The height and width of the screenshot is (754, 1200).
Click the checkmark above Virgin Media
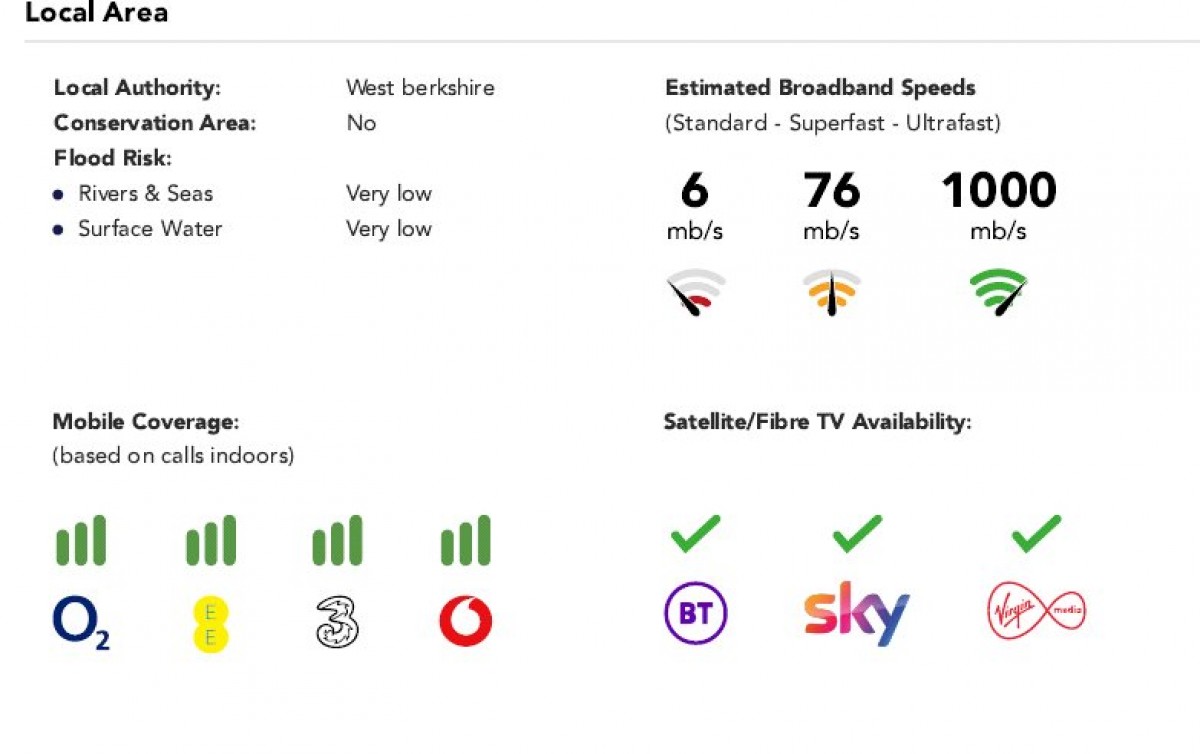(x=1036, y=533)
